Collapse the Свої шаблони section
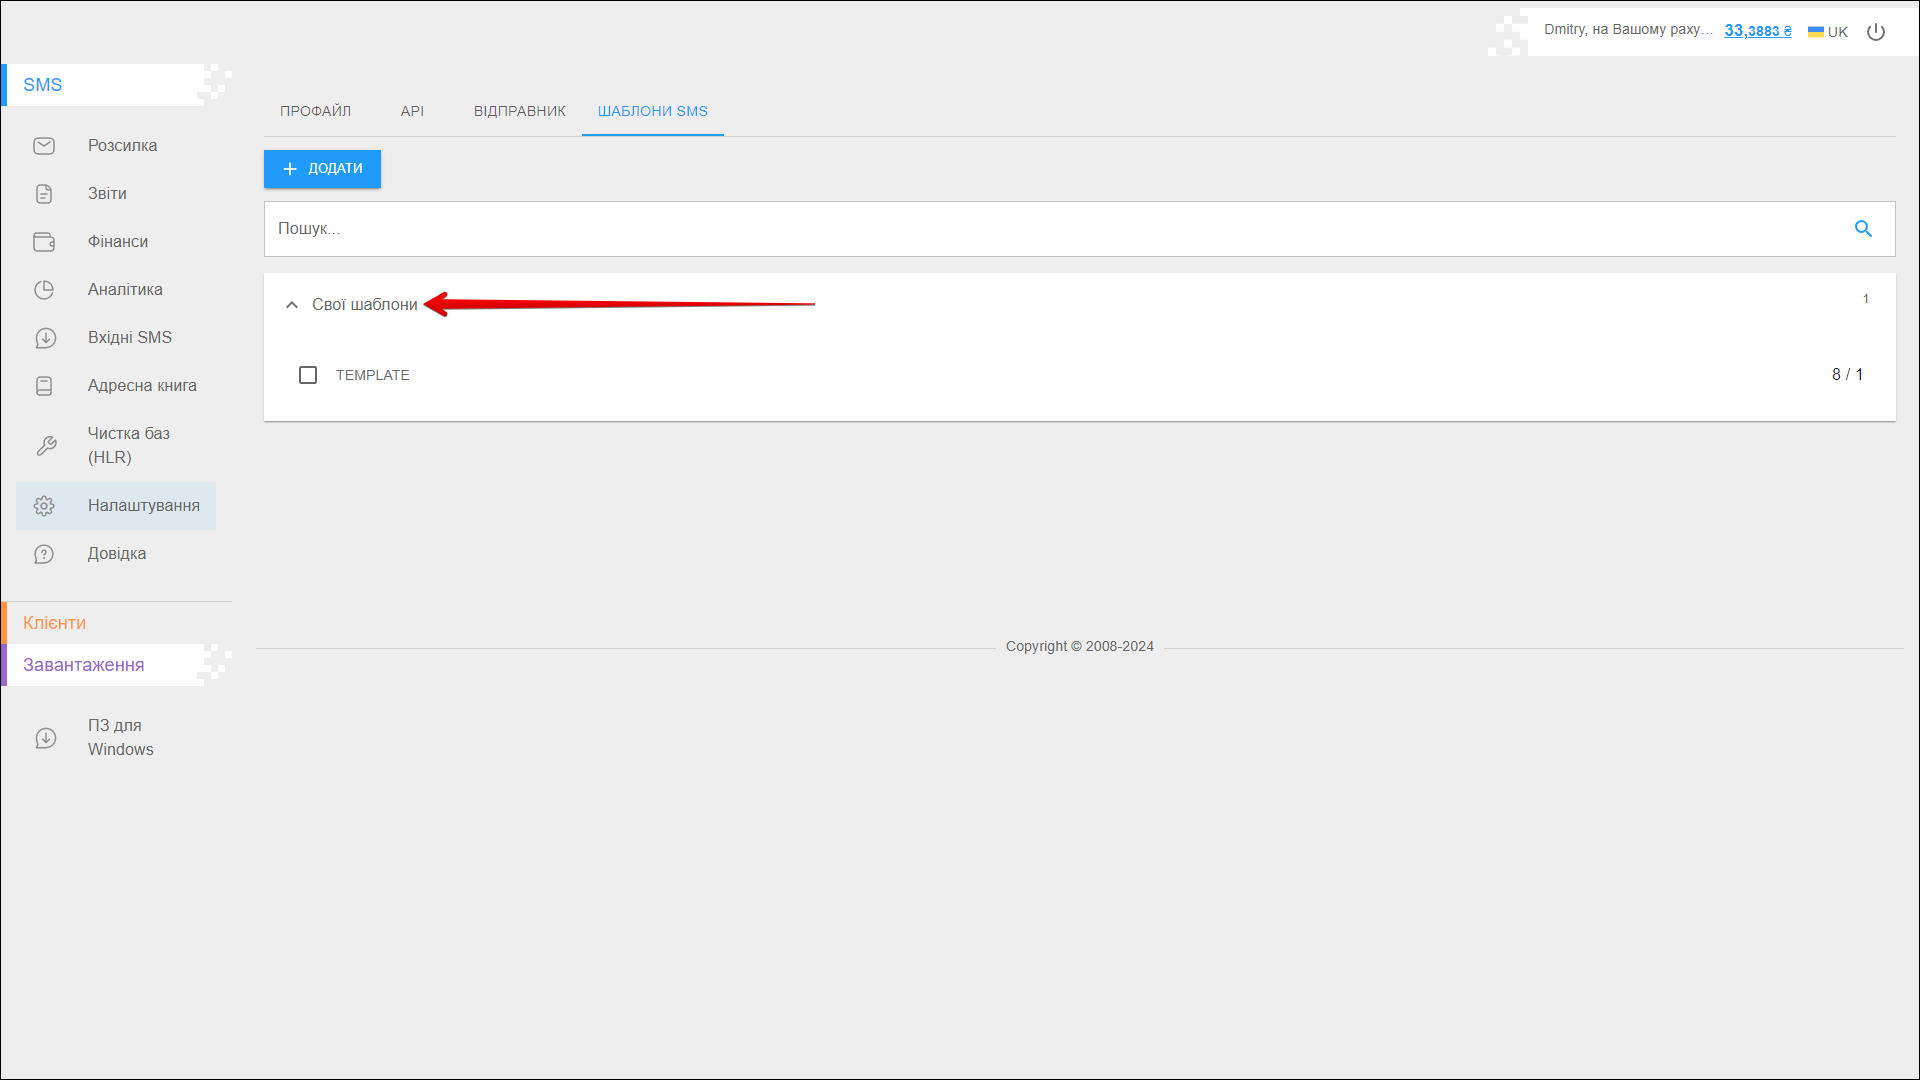The width and height of the screenshot is (1920, 1080). pyautogui.click(x=292, y=305)
